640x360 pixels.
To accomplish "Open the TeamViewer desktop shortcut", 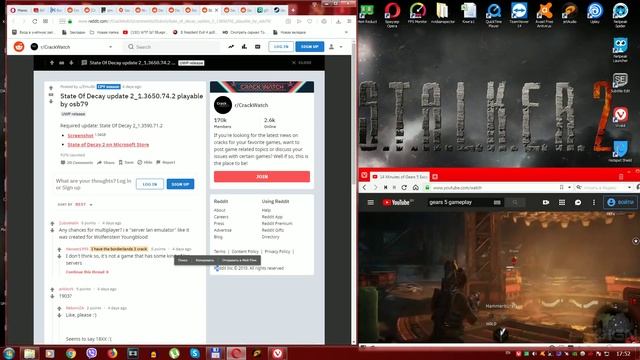I will click(x=519, y=15).
